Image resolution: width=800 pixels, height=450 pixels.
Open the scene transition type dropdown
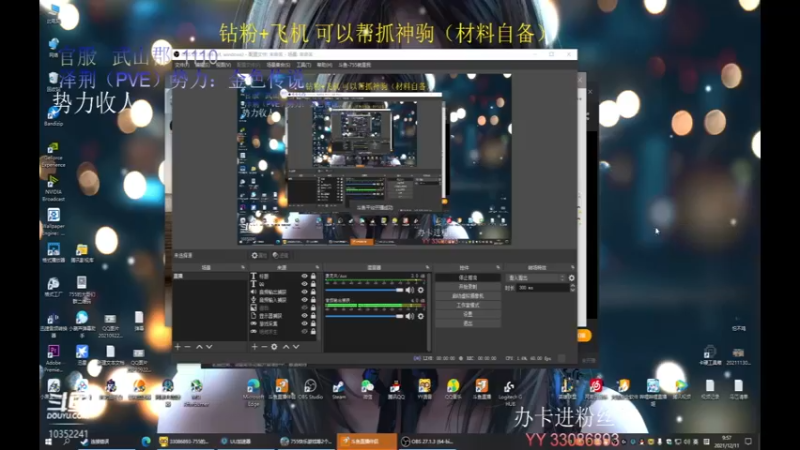[536, 278]
